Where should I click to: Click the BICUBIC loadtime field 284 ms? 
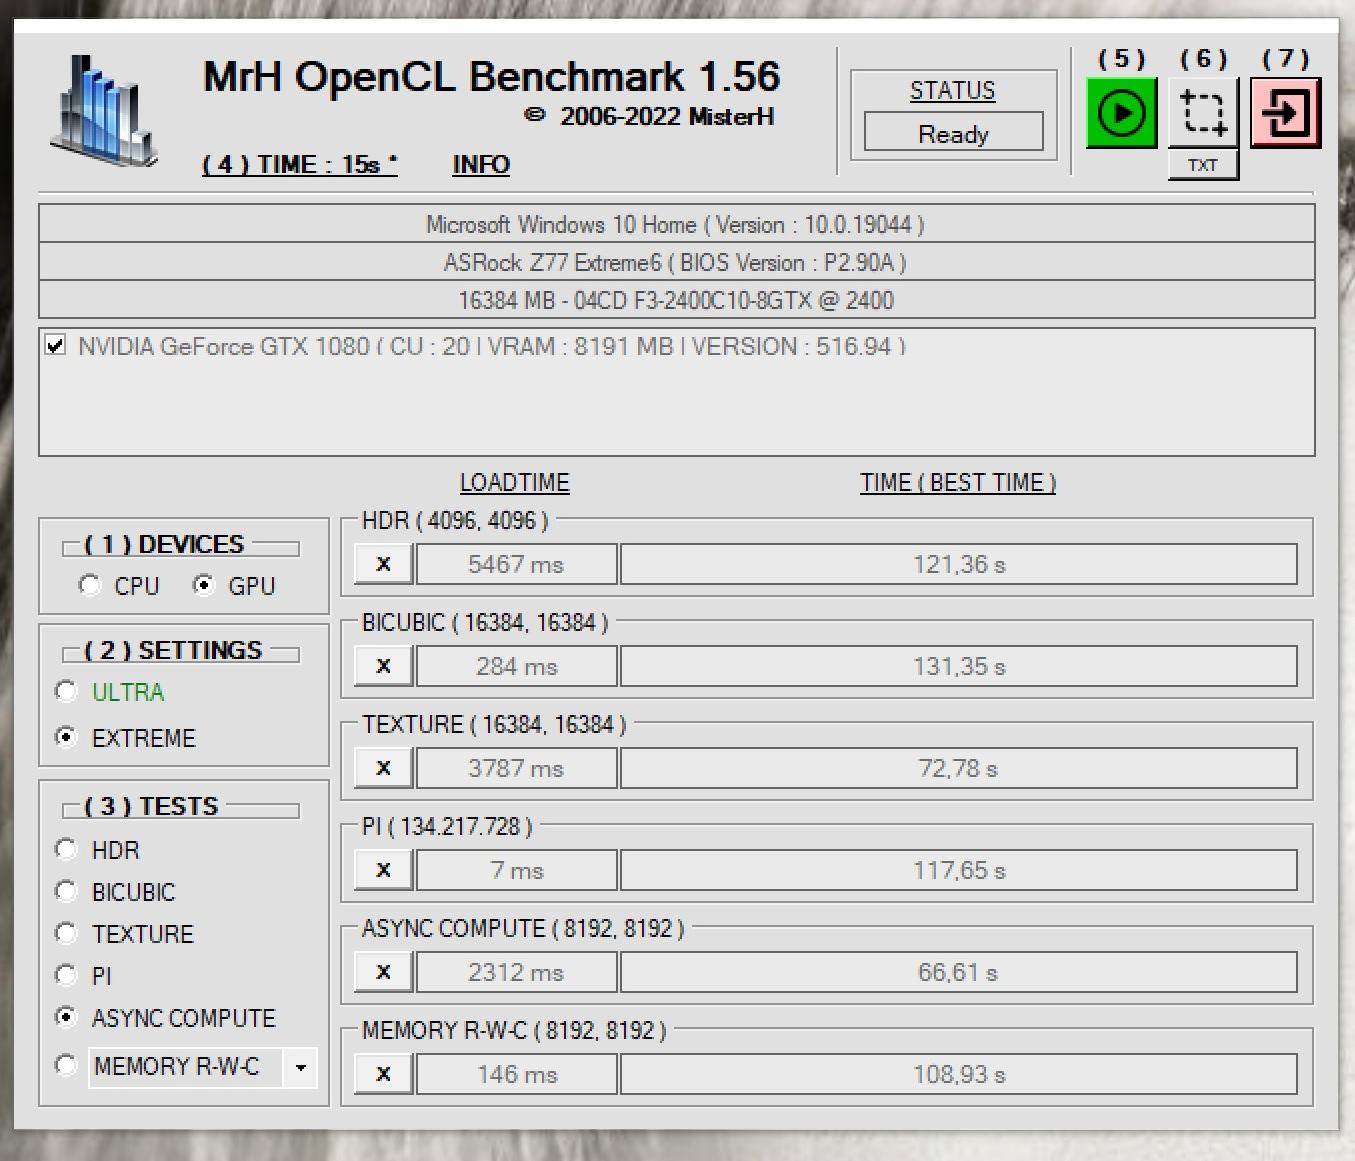click(x=516, y=666)
